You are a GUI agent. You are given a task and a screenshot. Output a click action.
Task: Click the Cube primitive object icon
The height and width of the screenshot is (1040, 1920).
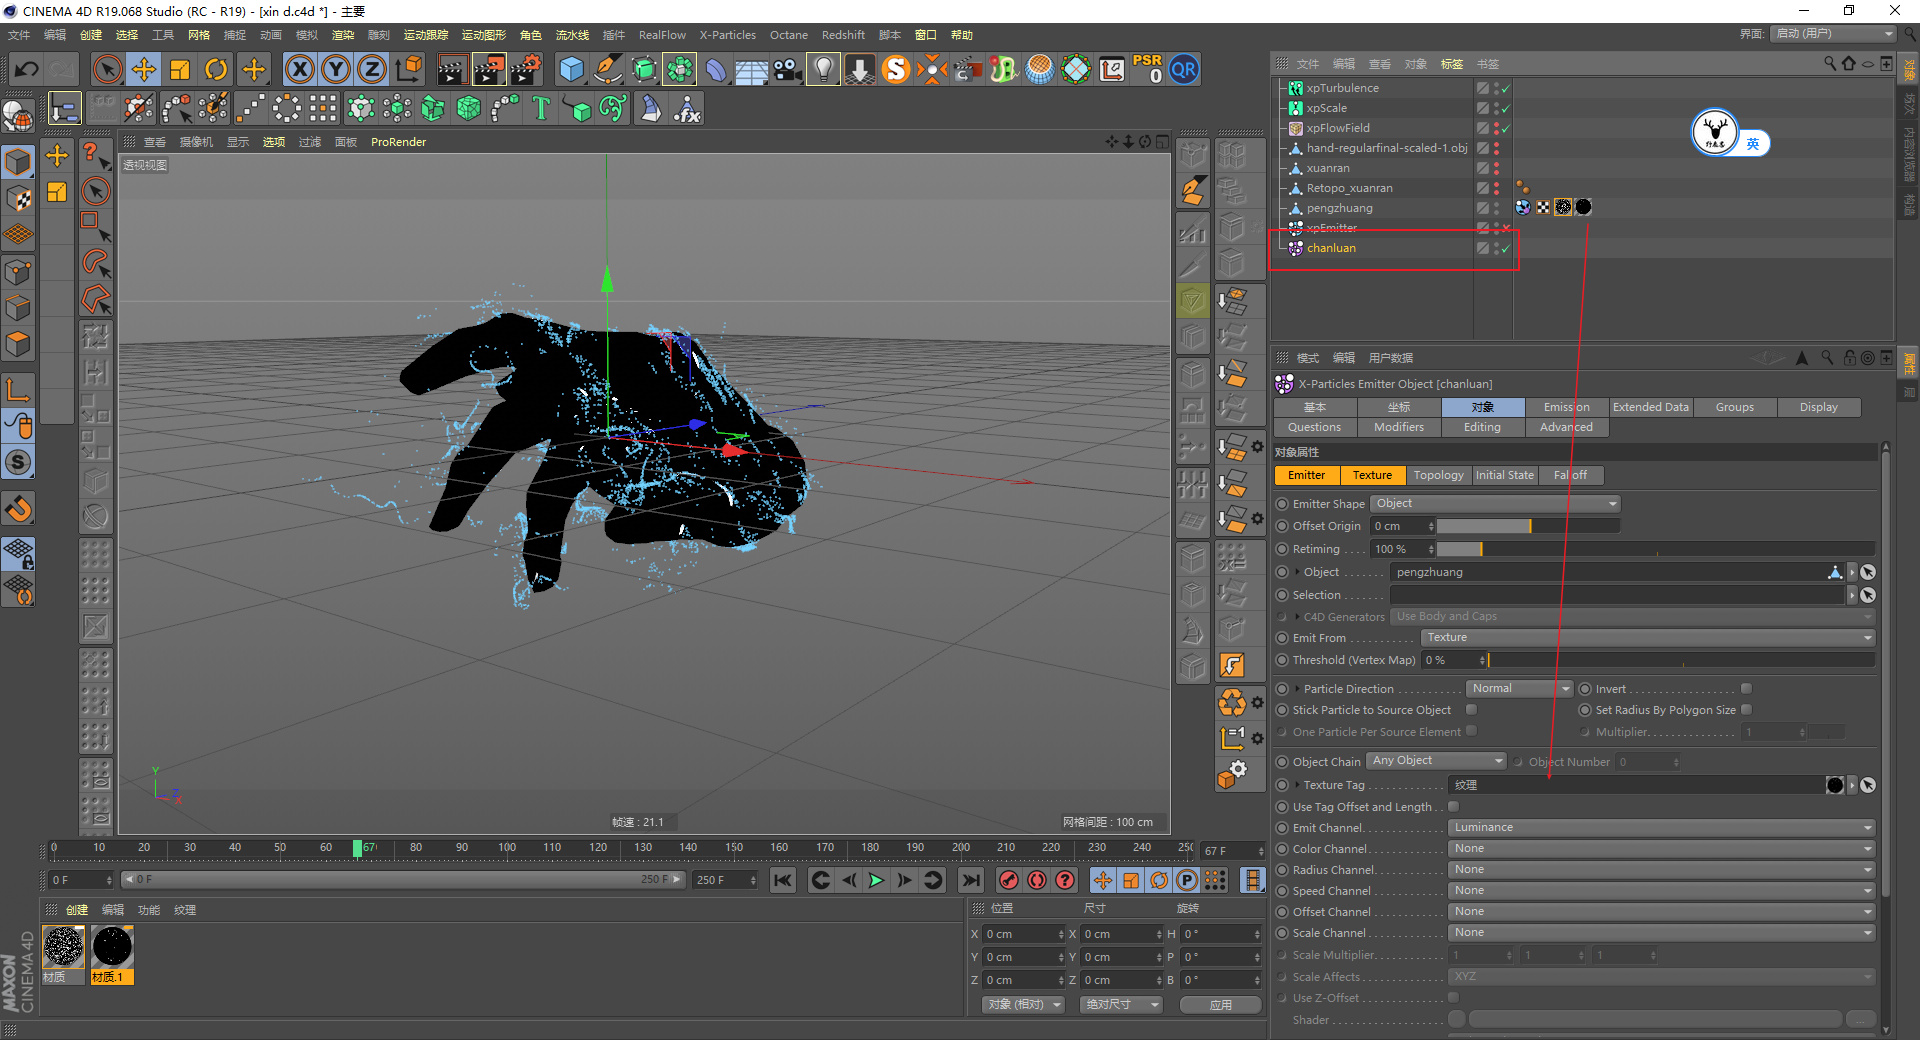click(x=571, y=69)
